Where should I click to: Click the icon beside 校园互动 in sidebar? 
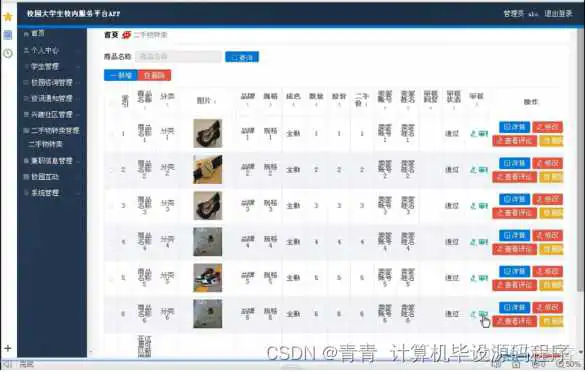(26, 177)
